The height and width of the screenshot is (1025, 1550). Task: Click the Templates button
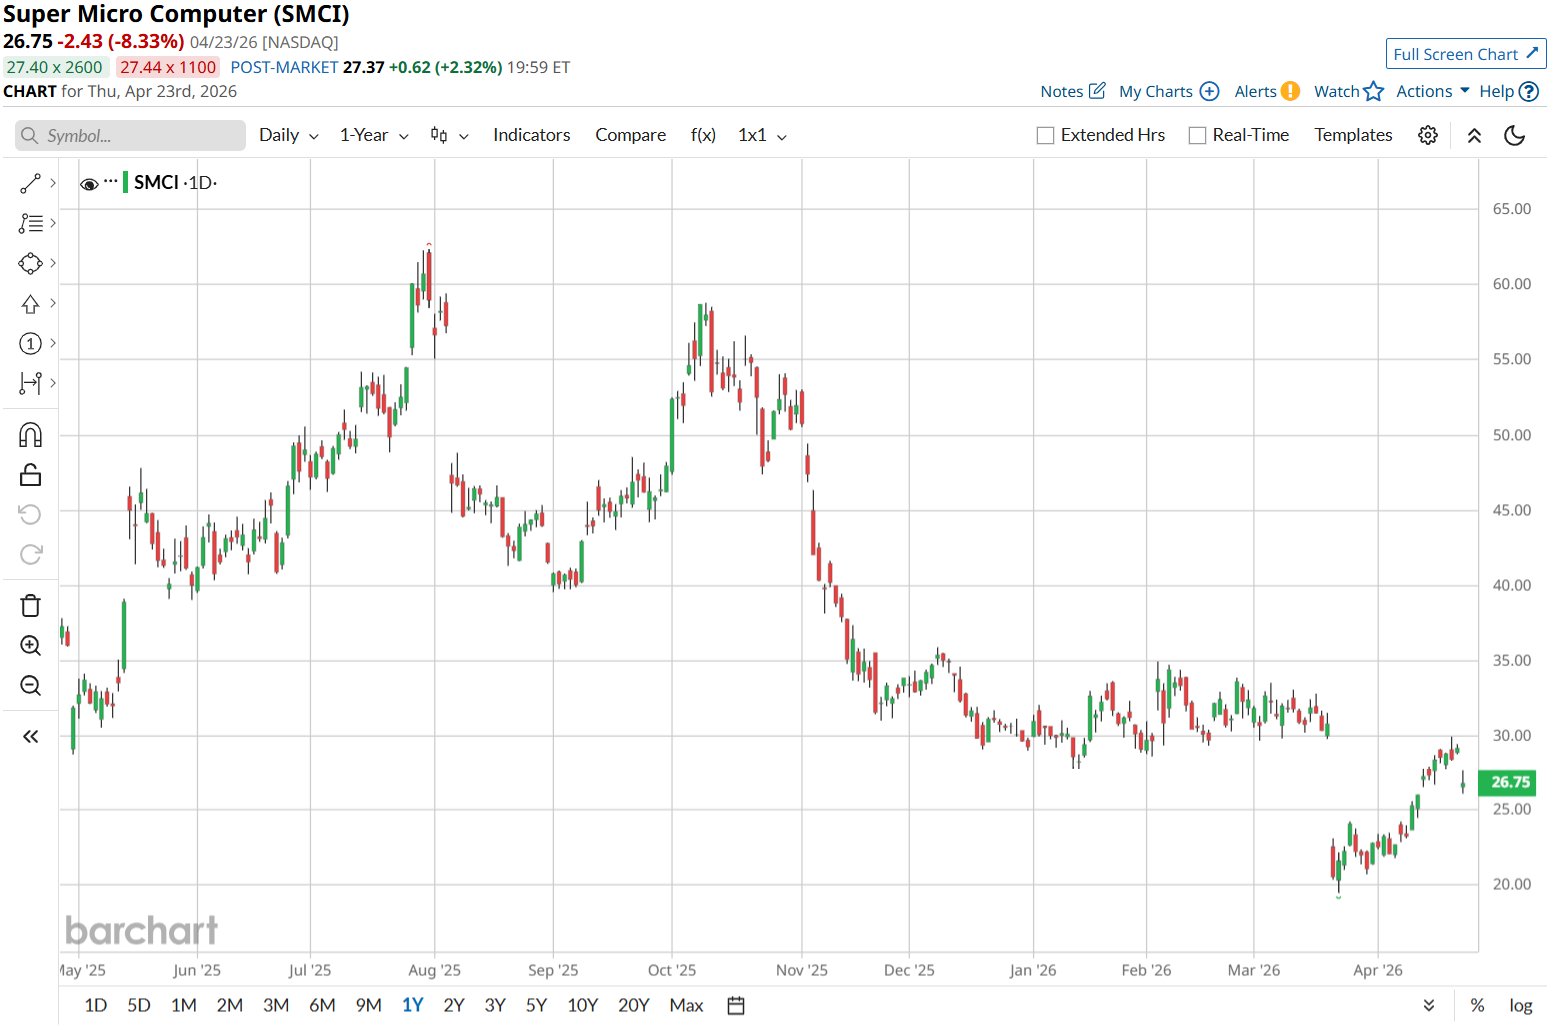coord(1353,136)
